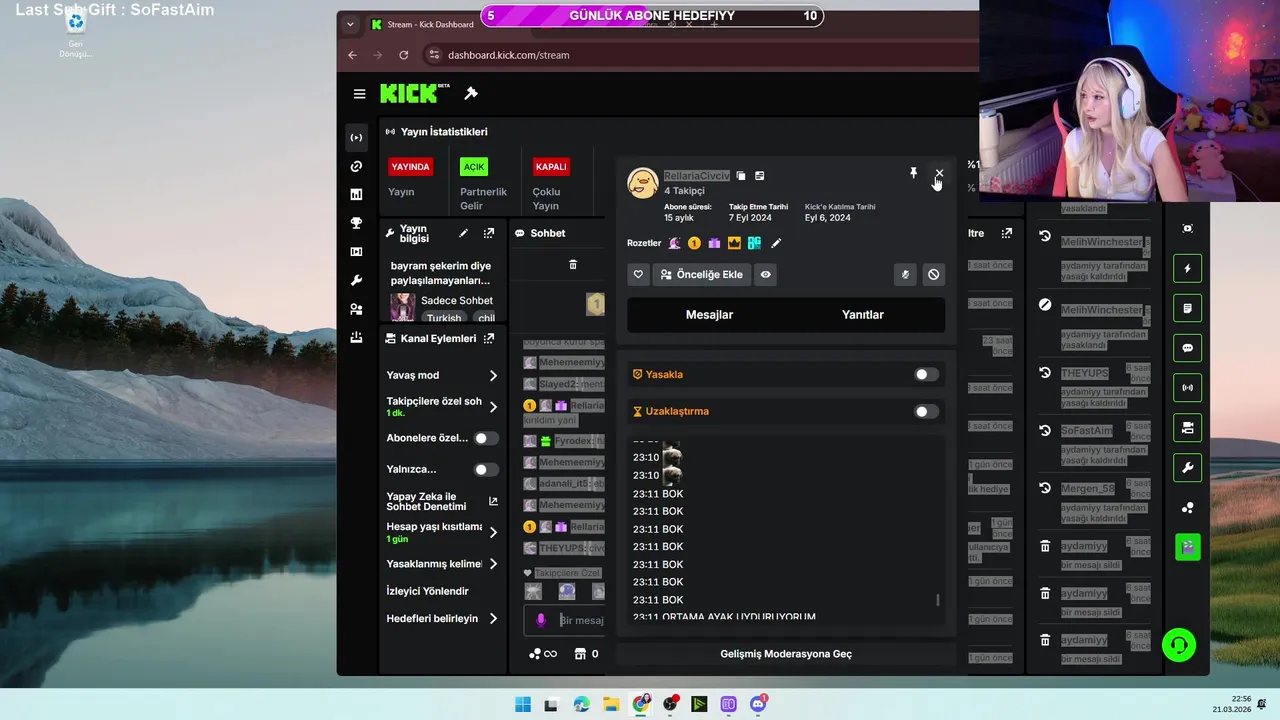The height and width of the screenshot is (720, 1280).
Task: Enable the Yalnızca toggle
Action: [486, 469]
